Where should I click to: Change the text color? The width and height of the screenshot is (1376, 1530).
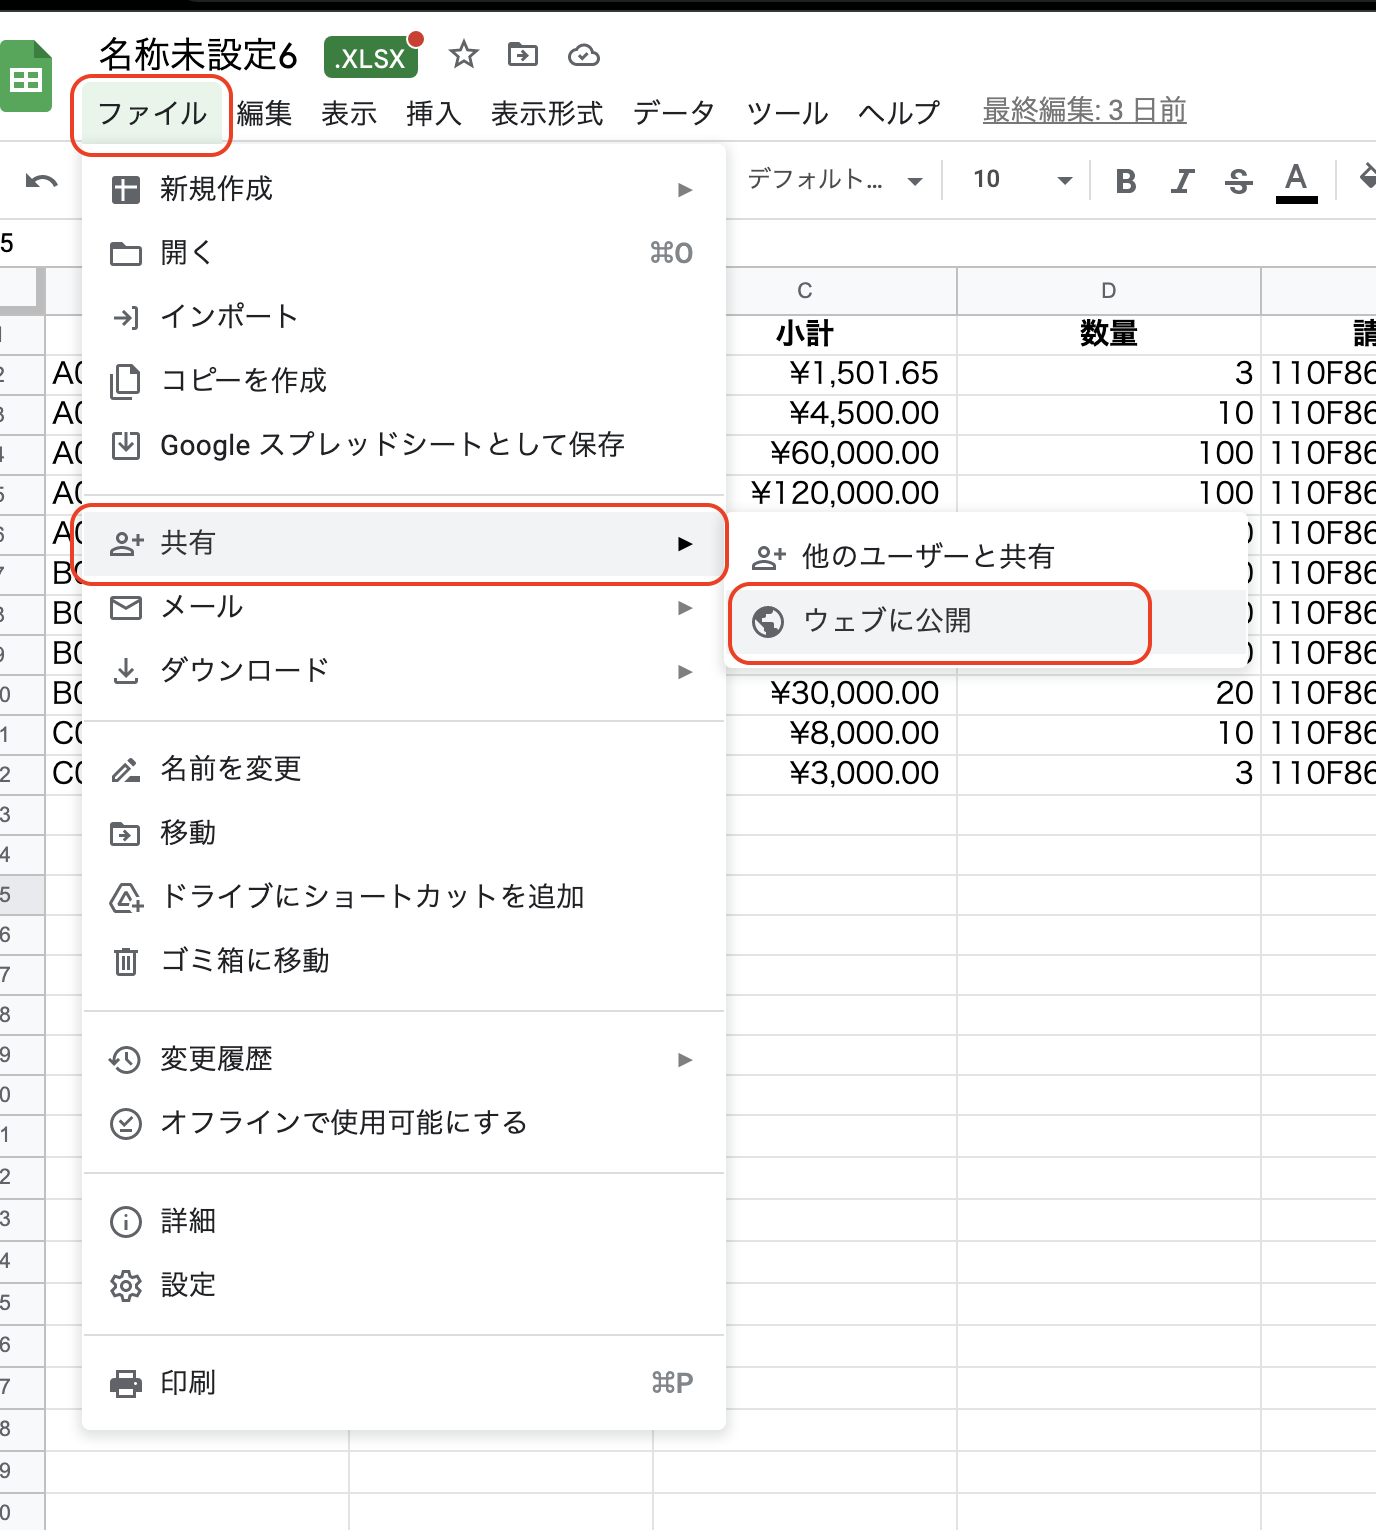coord(1296,181)
